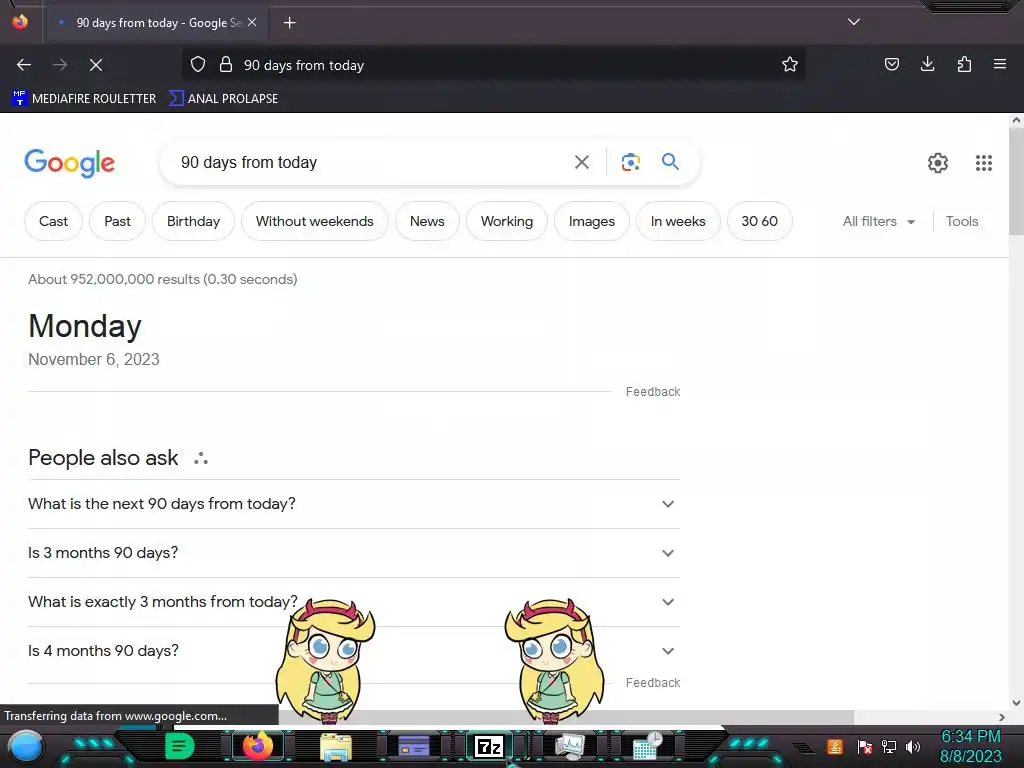This screenshot has width=1024, height=768.
Task: Expand 'Is 4 months 90 days?'
Action: pos(354,651)
